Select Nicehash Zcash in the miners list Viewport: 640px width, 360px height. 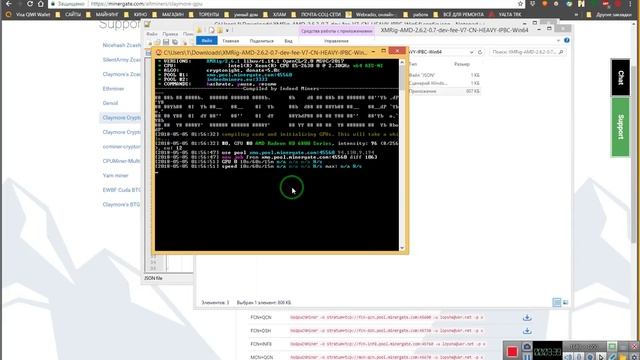[122, 45]
